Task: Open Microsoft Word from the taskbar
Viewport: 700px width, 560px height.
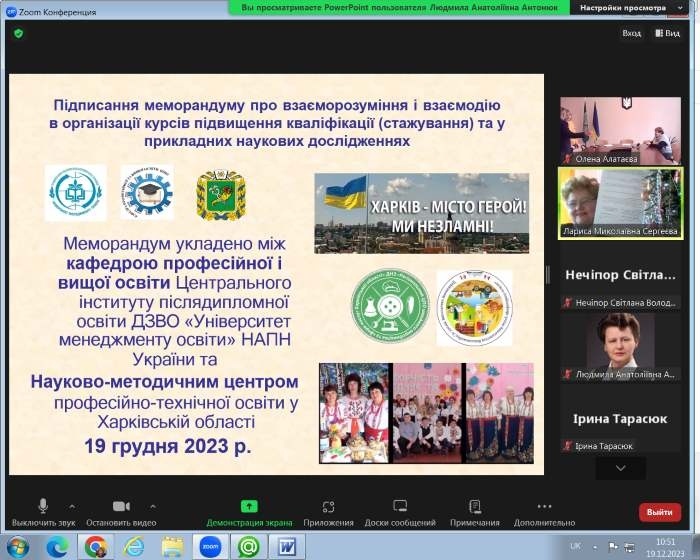Action: tap(287, 546)
